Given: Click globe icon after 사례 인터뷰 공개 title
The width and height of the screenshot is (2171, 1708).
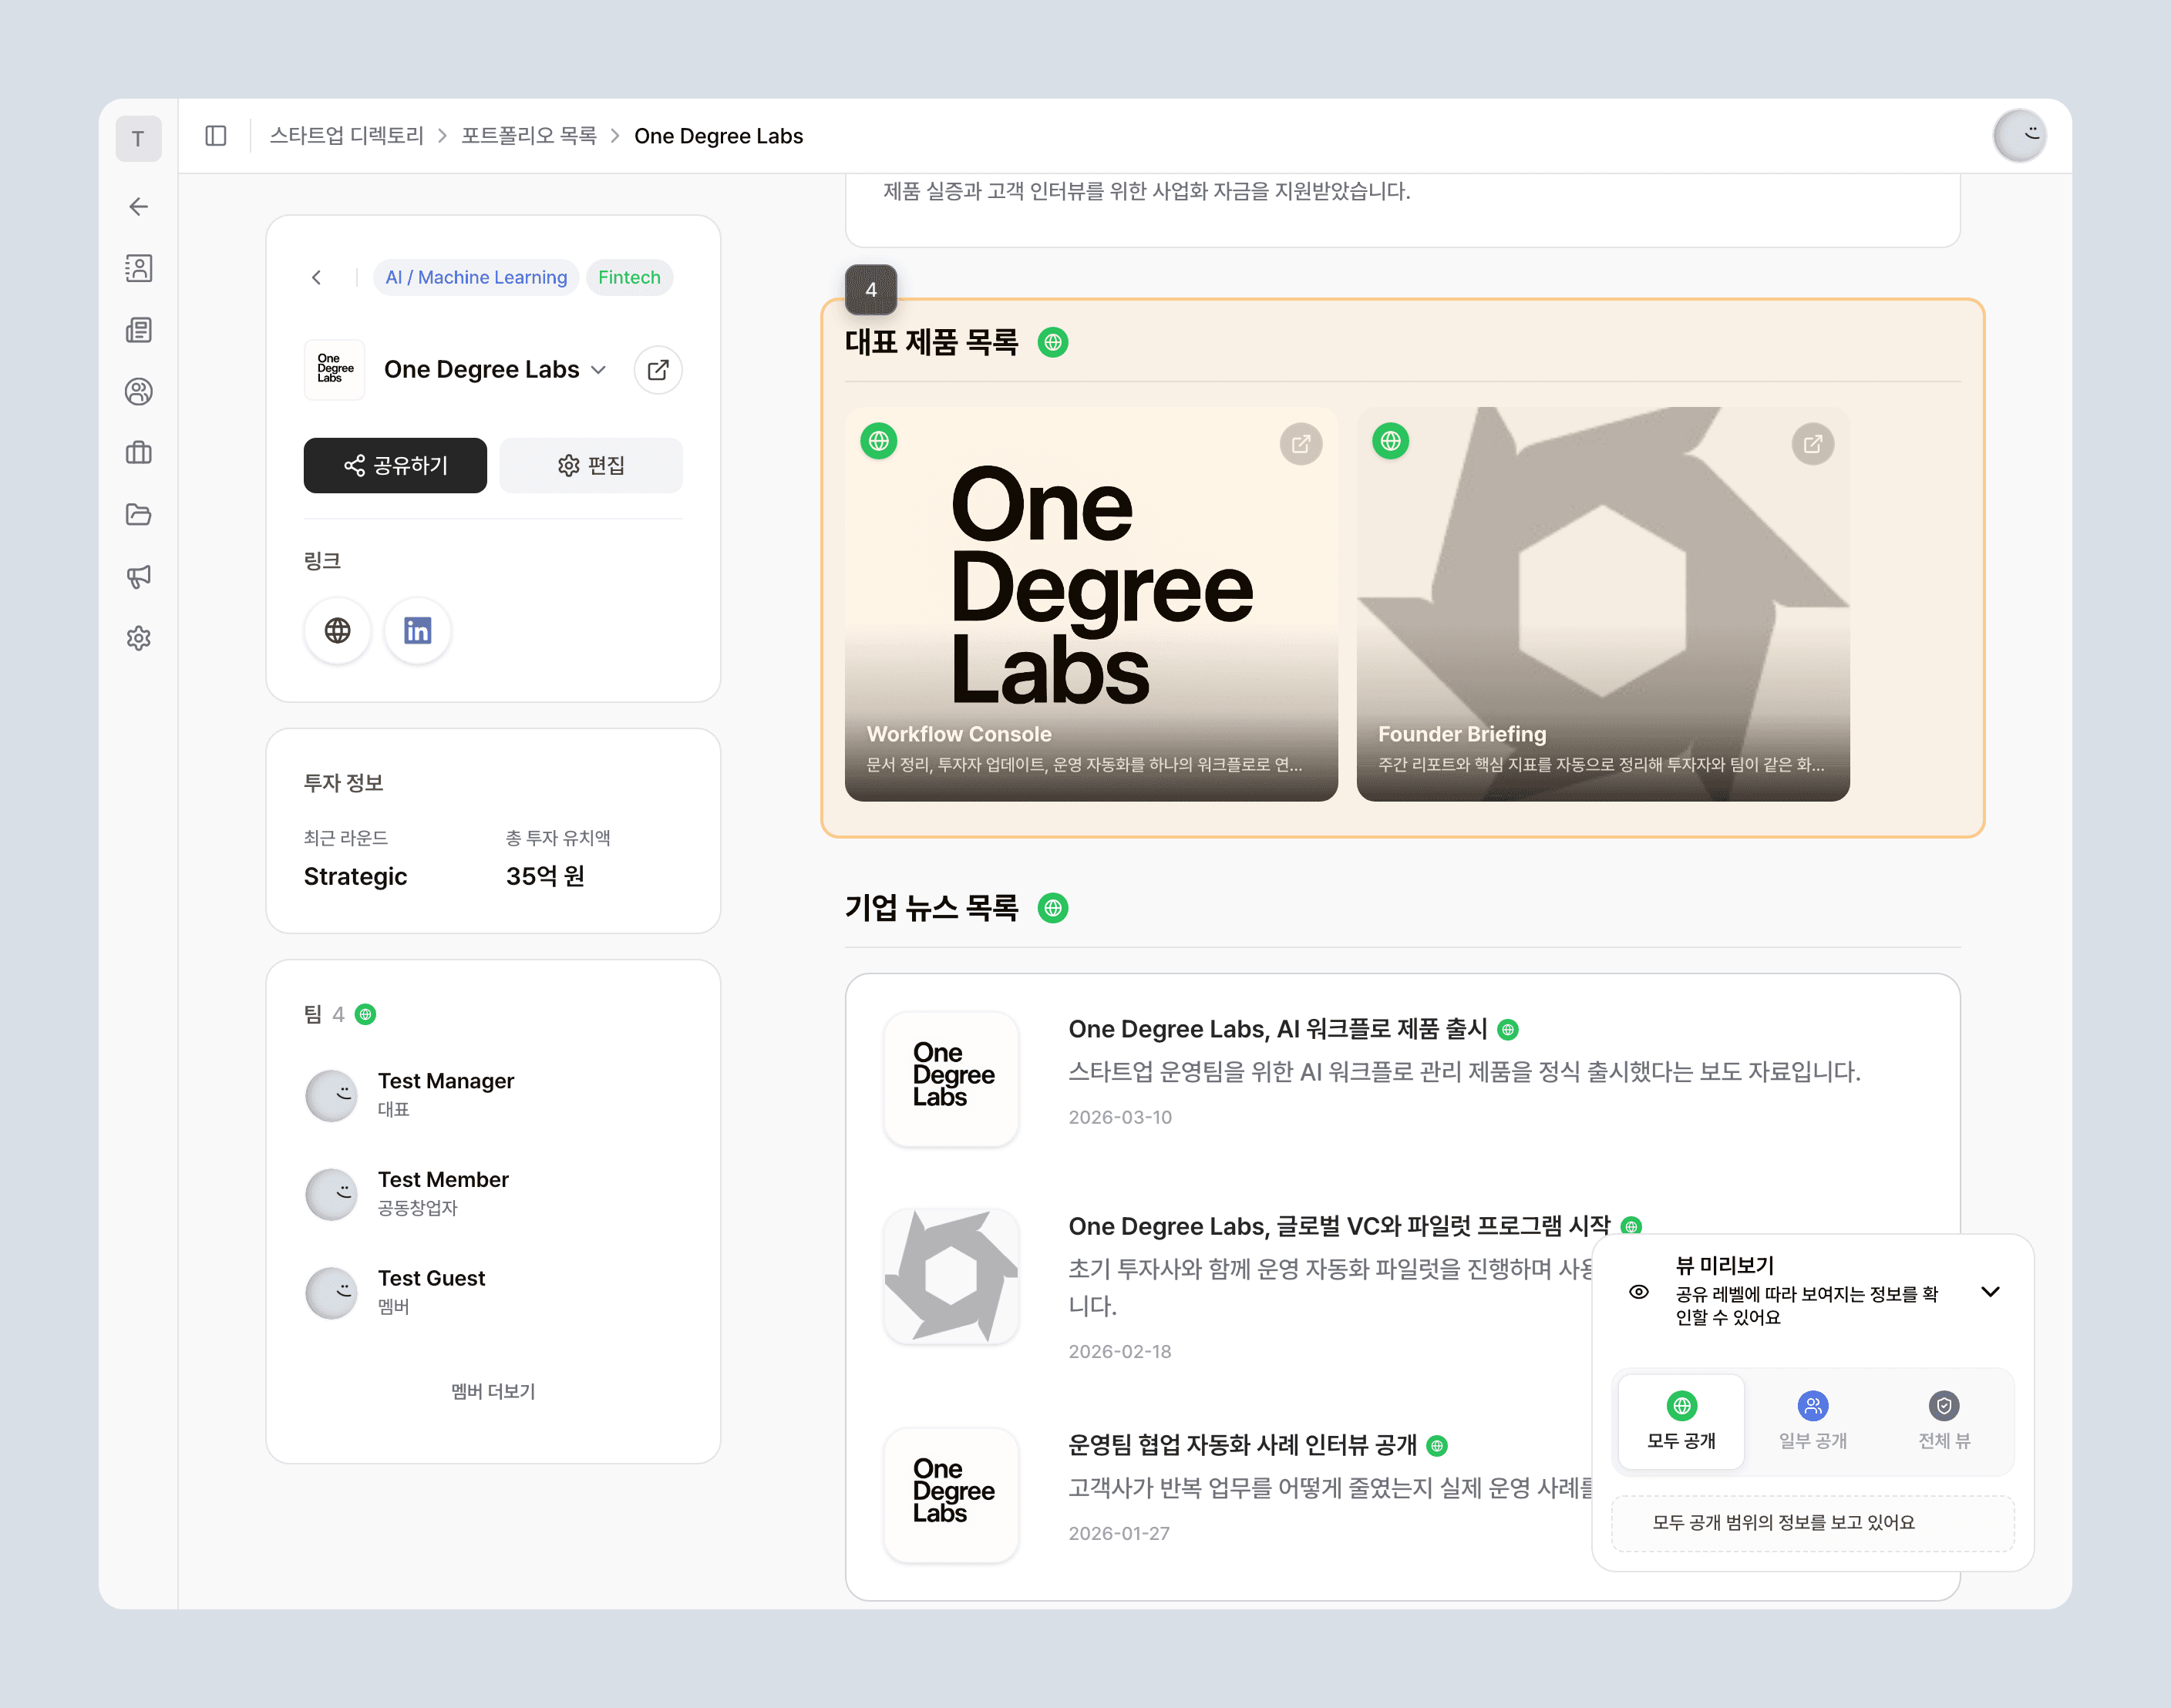Looking at the screenshot, I should click(x=1437, y=1446).
